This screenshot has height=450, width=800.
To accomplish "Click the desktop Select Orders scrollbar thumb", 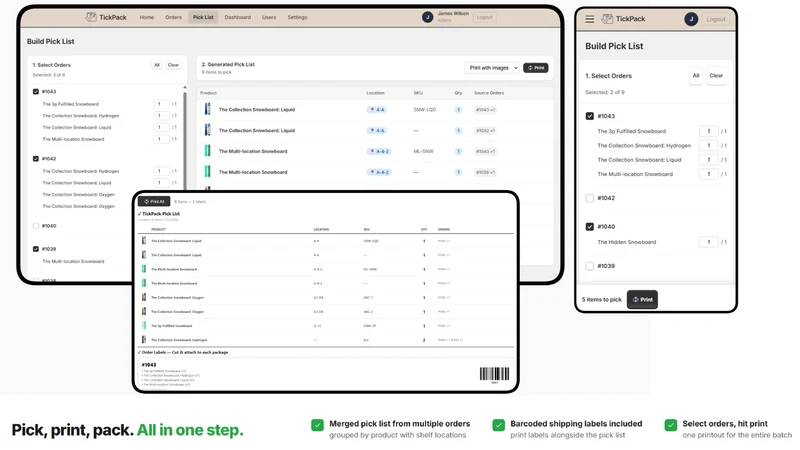I will pos(185,143).
